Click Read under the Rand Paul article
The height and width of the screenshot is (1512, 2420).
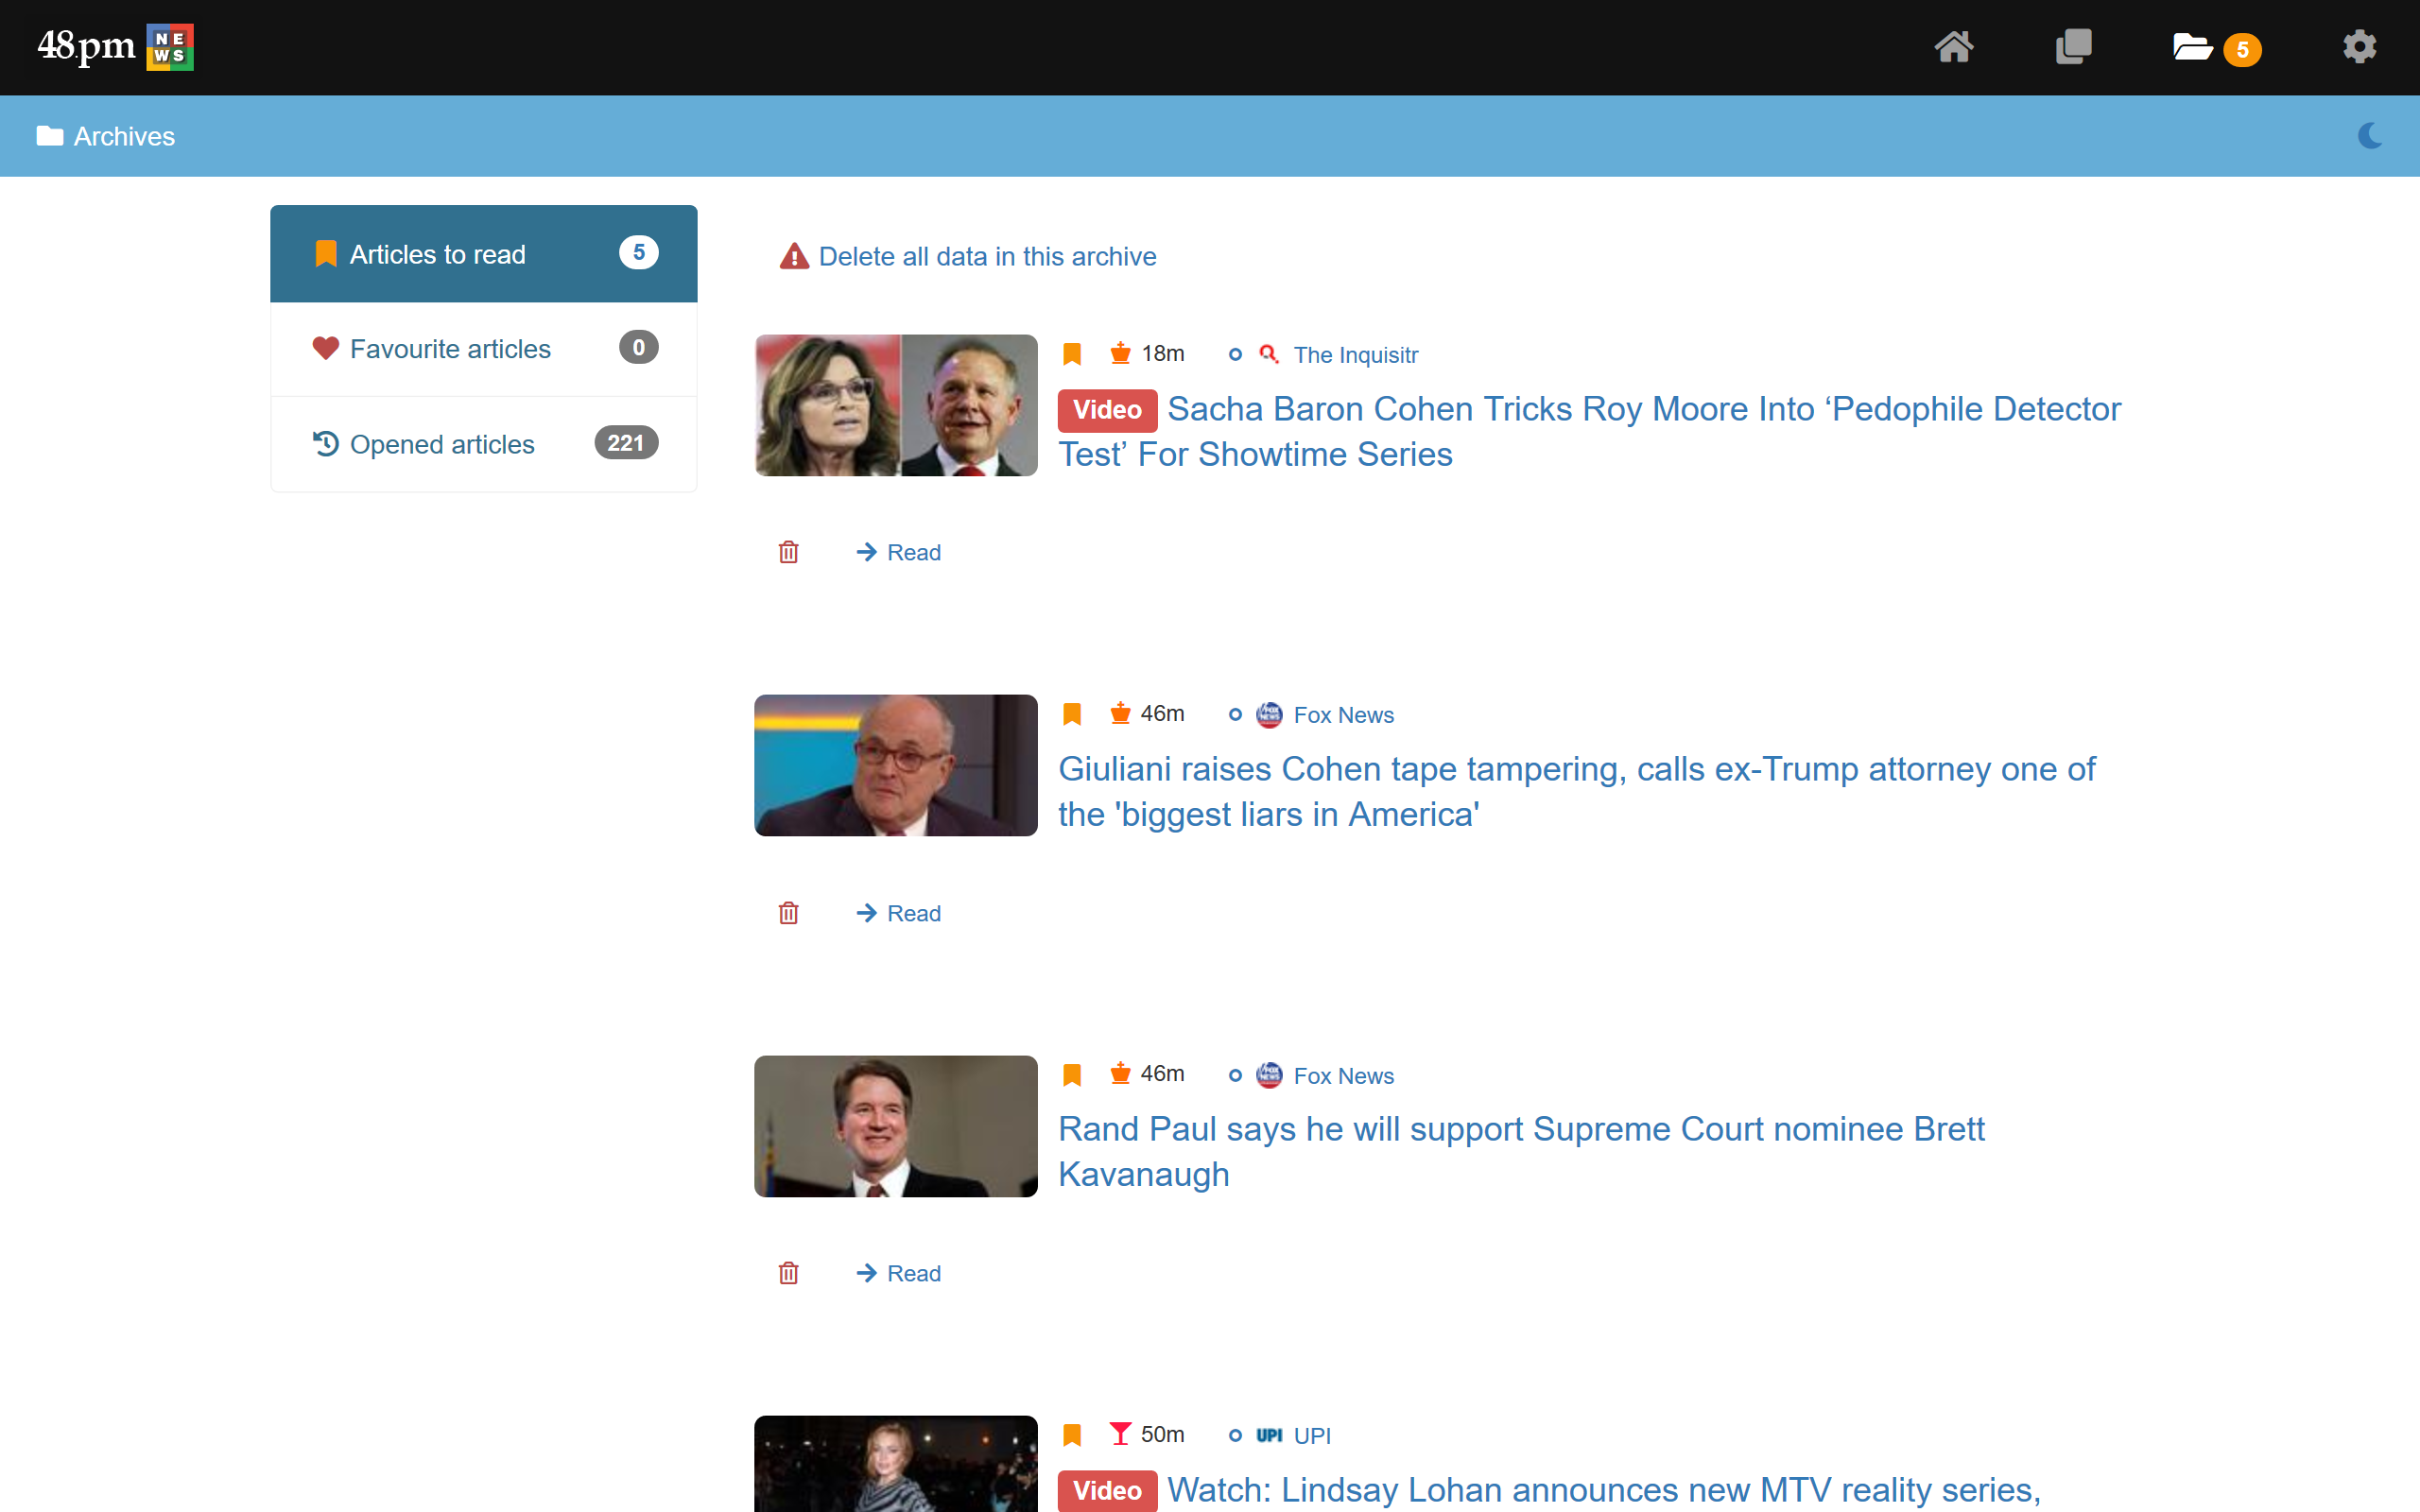(898, 1273)
